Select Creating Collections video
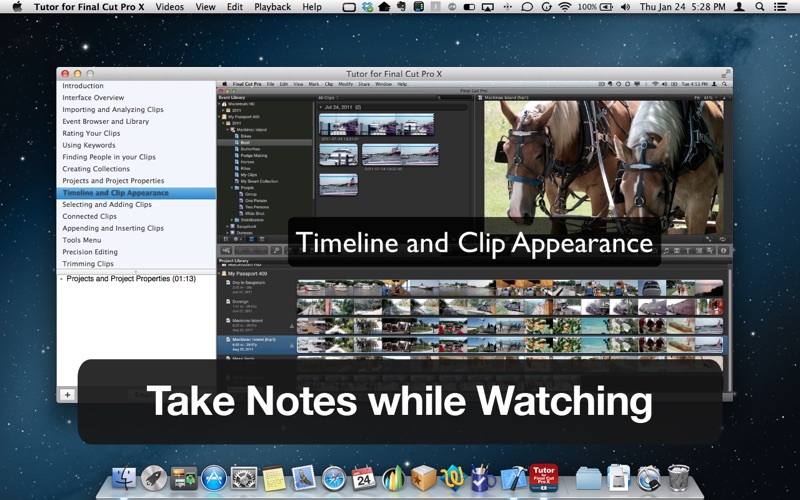The height and width of the screenshot is (500, 800). (x=136, y=169)
